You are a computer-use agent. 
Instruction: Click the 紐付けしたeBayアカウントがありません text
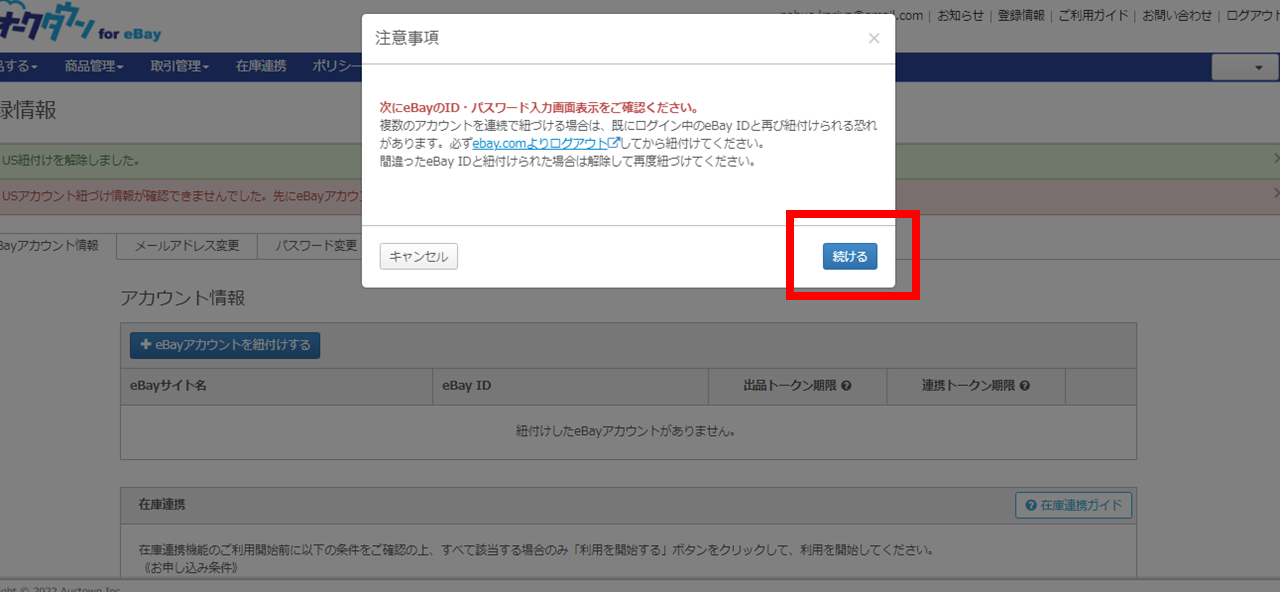627,432
